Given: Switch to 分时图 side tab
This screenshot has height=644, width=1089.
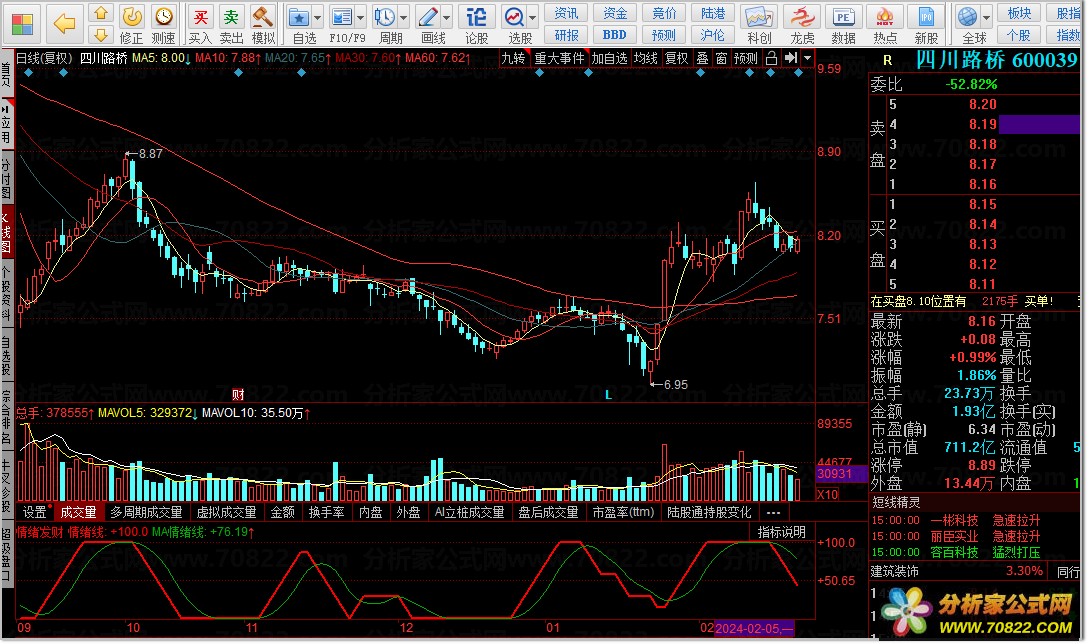Looking at the screenshot, I should coord(6,179).
